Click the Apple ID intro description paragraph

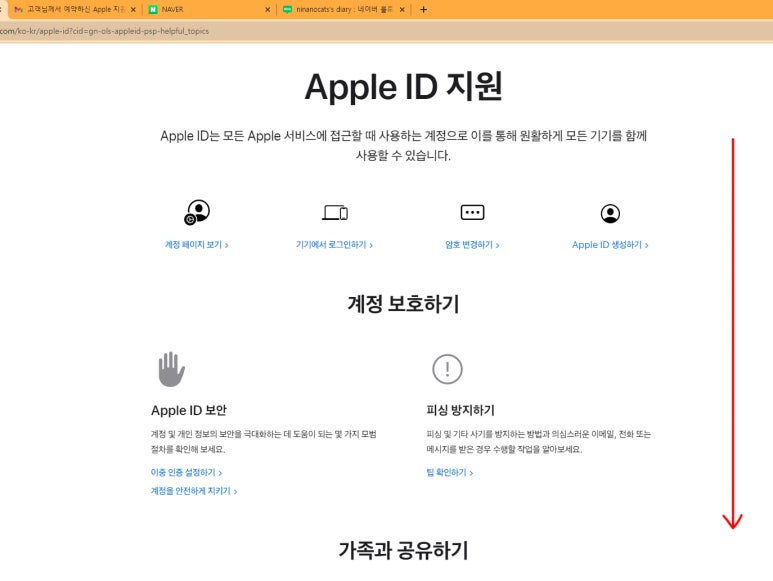pos(403,145)
